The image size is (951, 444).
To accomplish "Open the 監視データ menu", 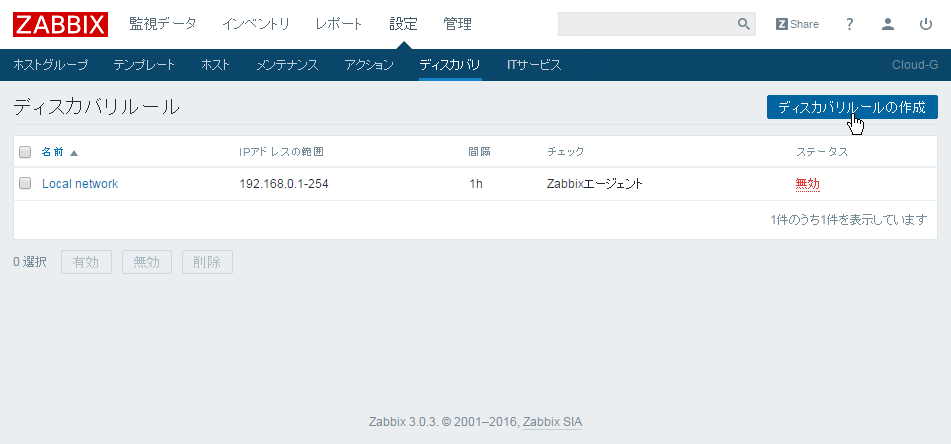I will pyautogui.click(x=163, y=24).
